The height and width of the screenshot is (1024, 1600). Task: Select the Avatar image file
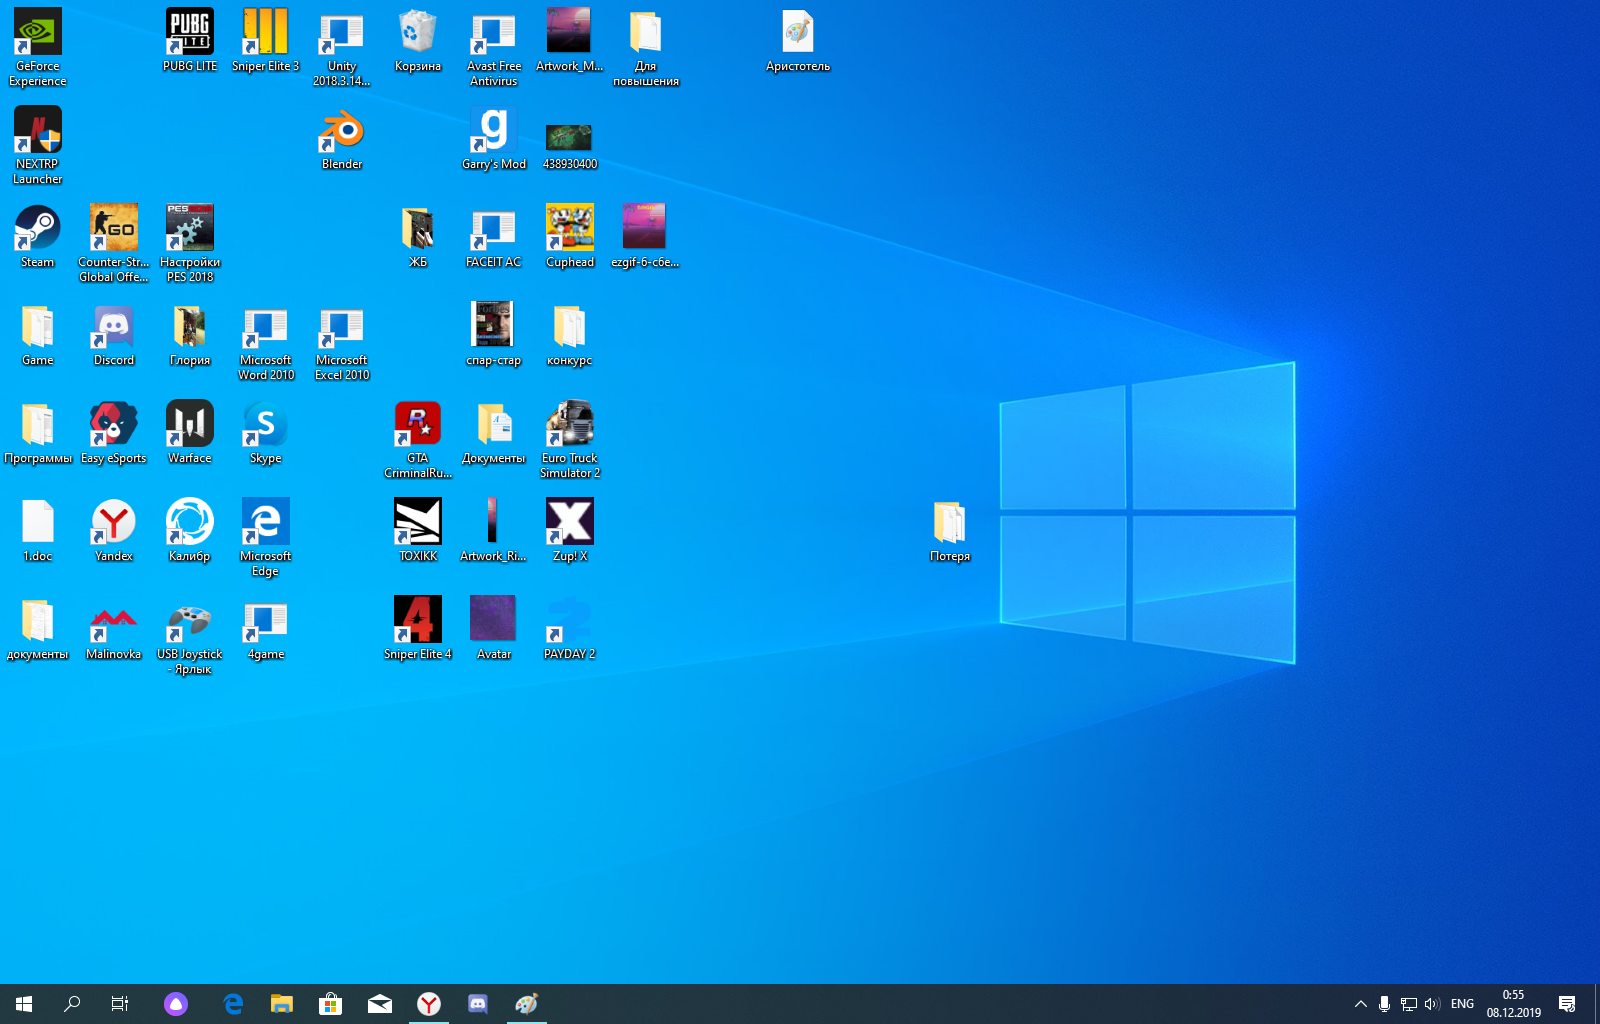pyautogui.click(x=494, y=628)
